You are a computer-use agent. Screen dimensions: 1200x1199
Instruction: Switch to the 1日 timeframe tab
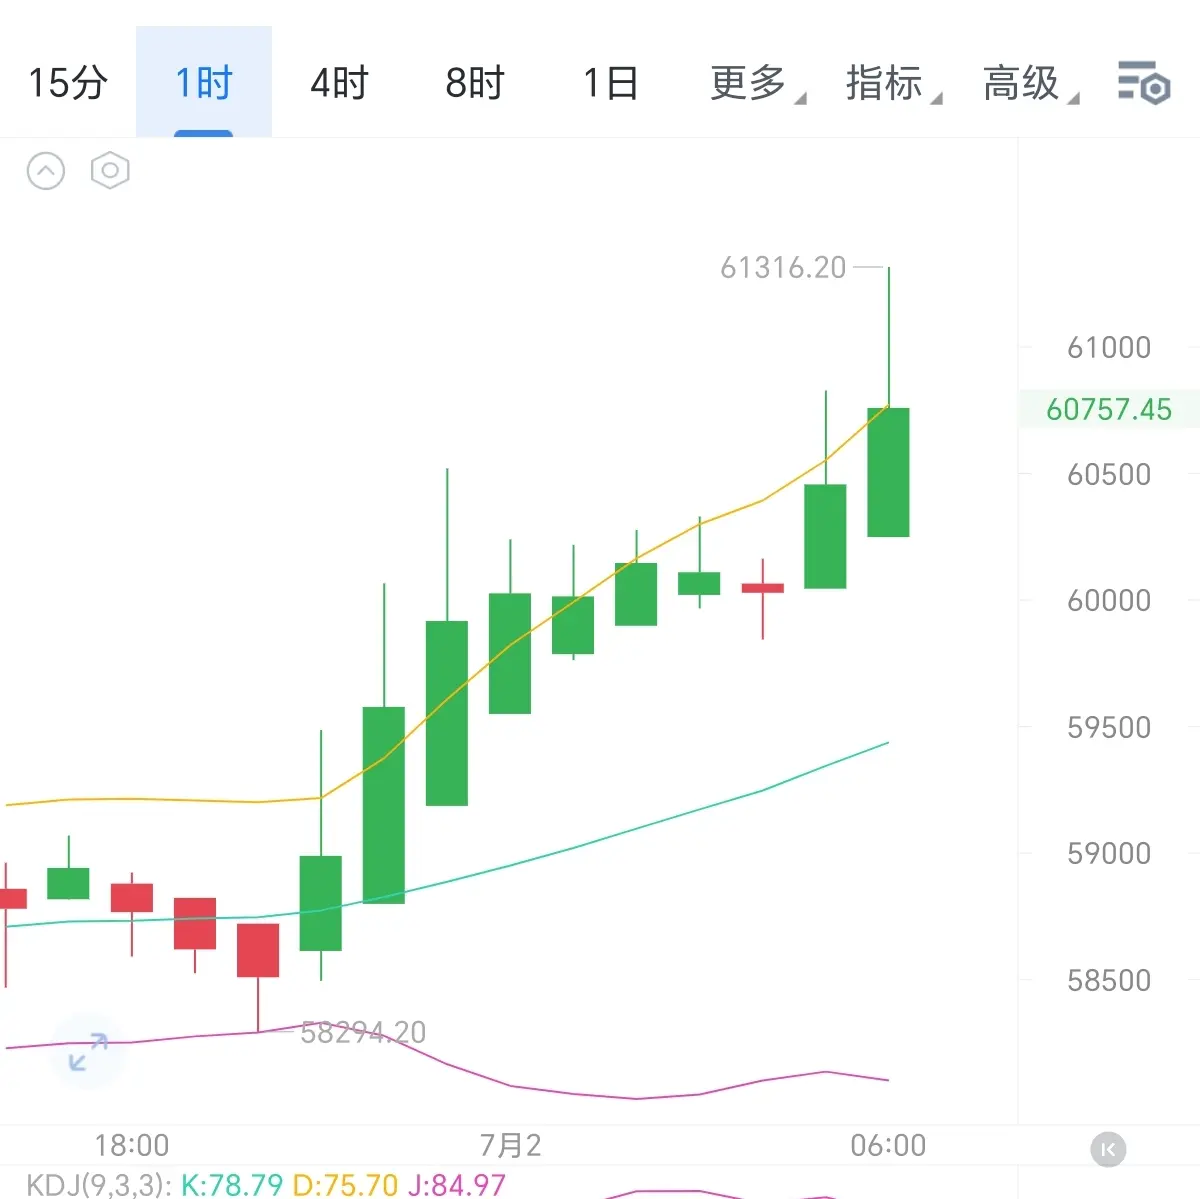click(x=611, y=82)
